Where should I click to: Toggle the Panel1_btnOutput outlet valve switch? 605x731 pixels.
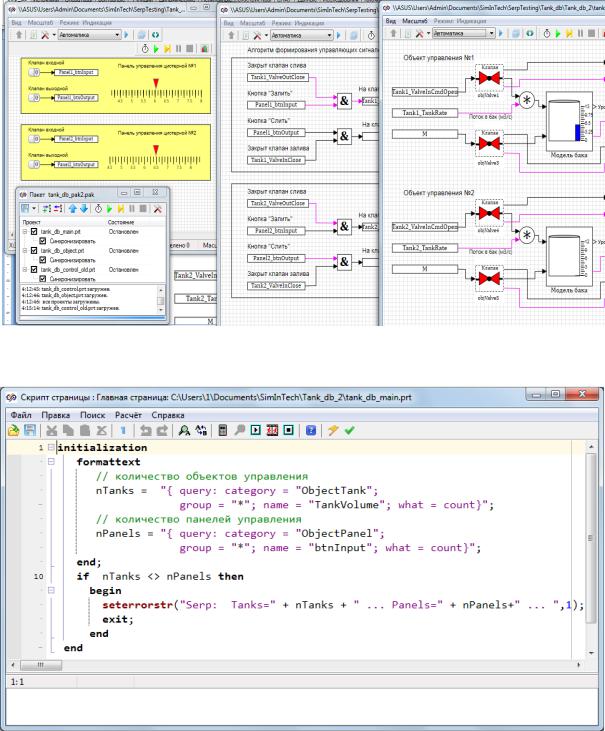(x=34, y=97)
